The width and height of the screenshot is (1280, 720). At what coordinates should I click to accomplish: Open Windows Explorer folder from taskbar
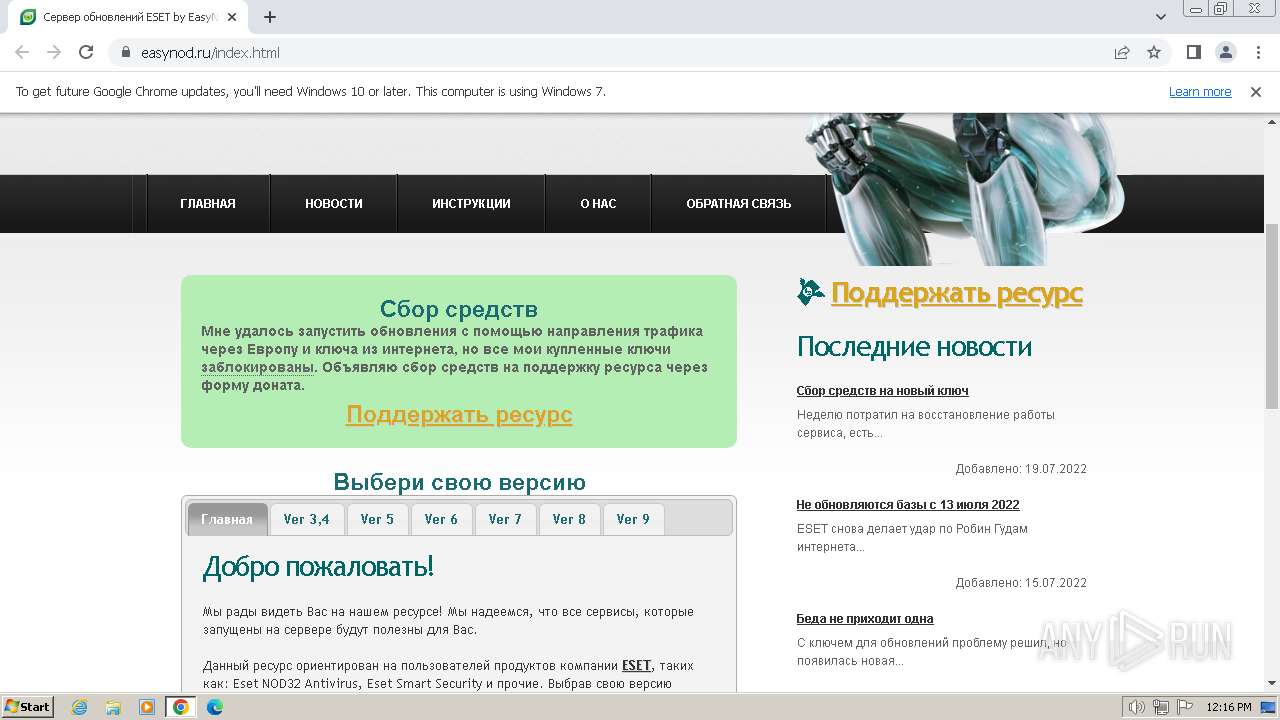(x=113, y=707)
